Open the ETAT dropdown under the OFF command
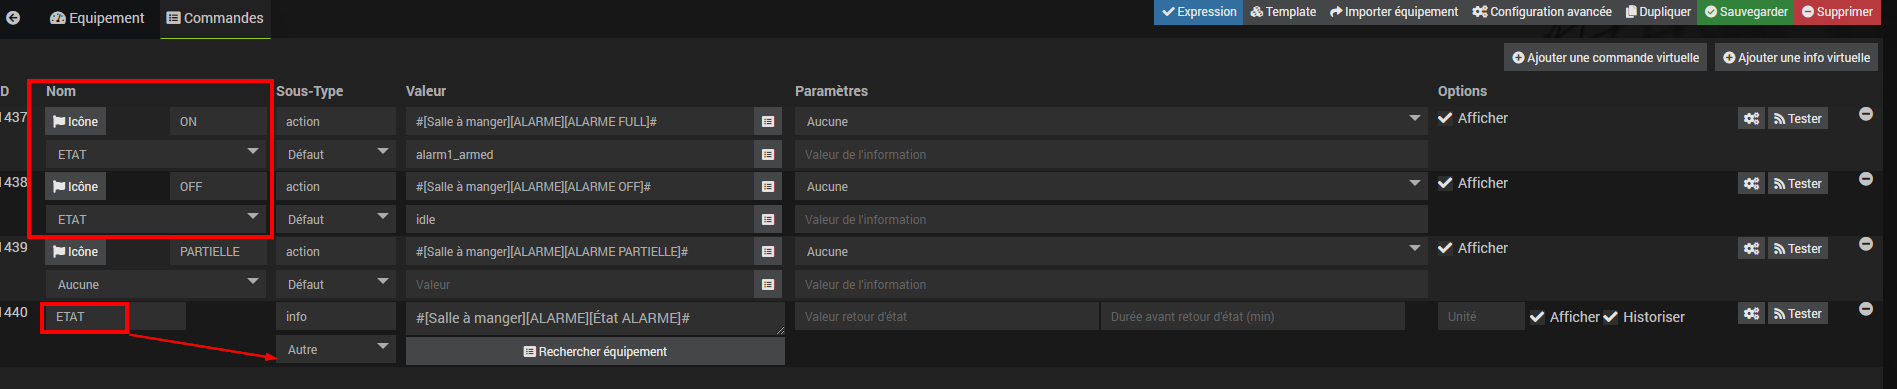The width and height of the screenshot is (1897, 389). tap(157, 219)
